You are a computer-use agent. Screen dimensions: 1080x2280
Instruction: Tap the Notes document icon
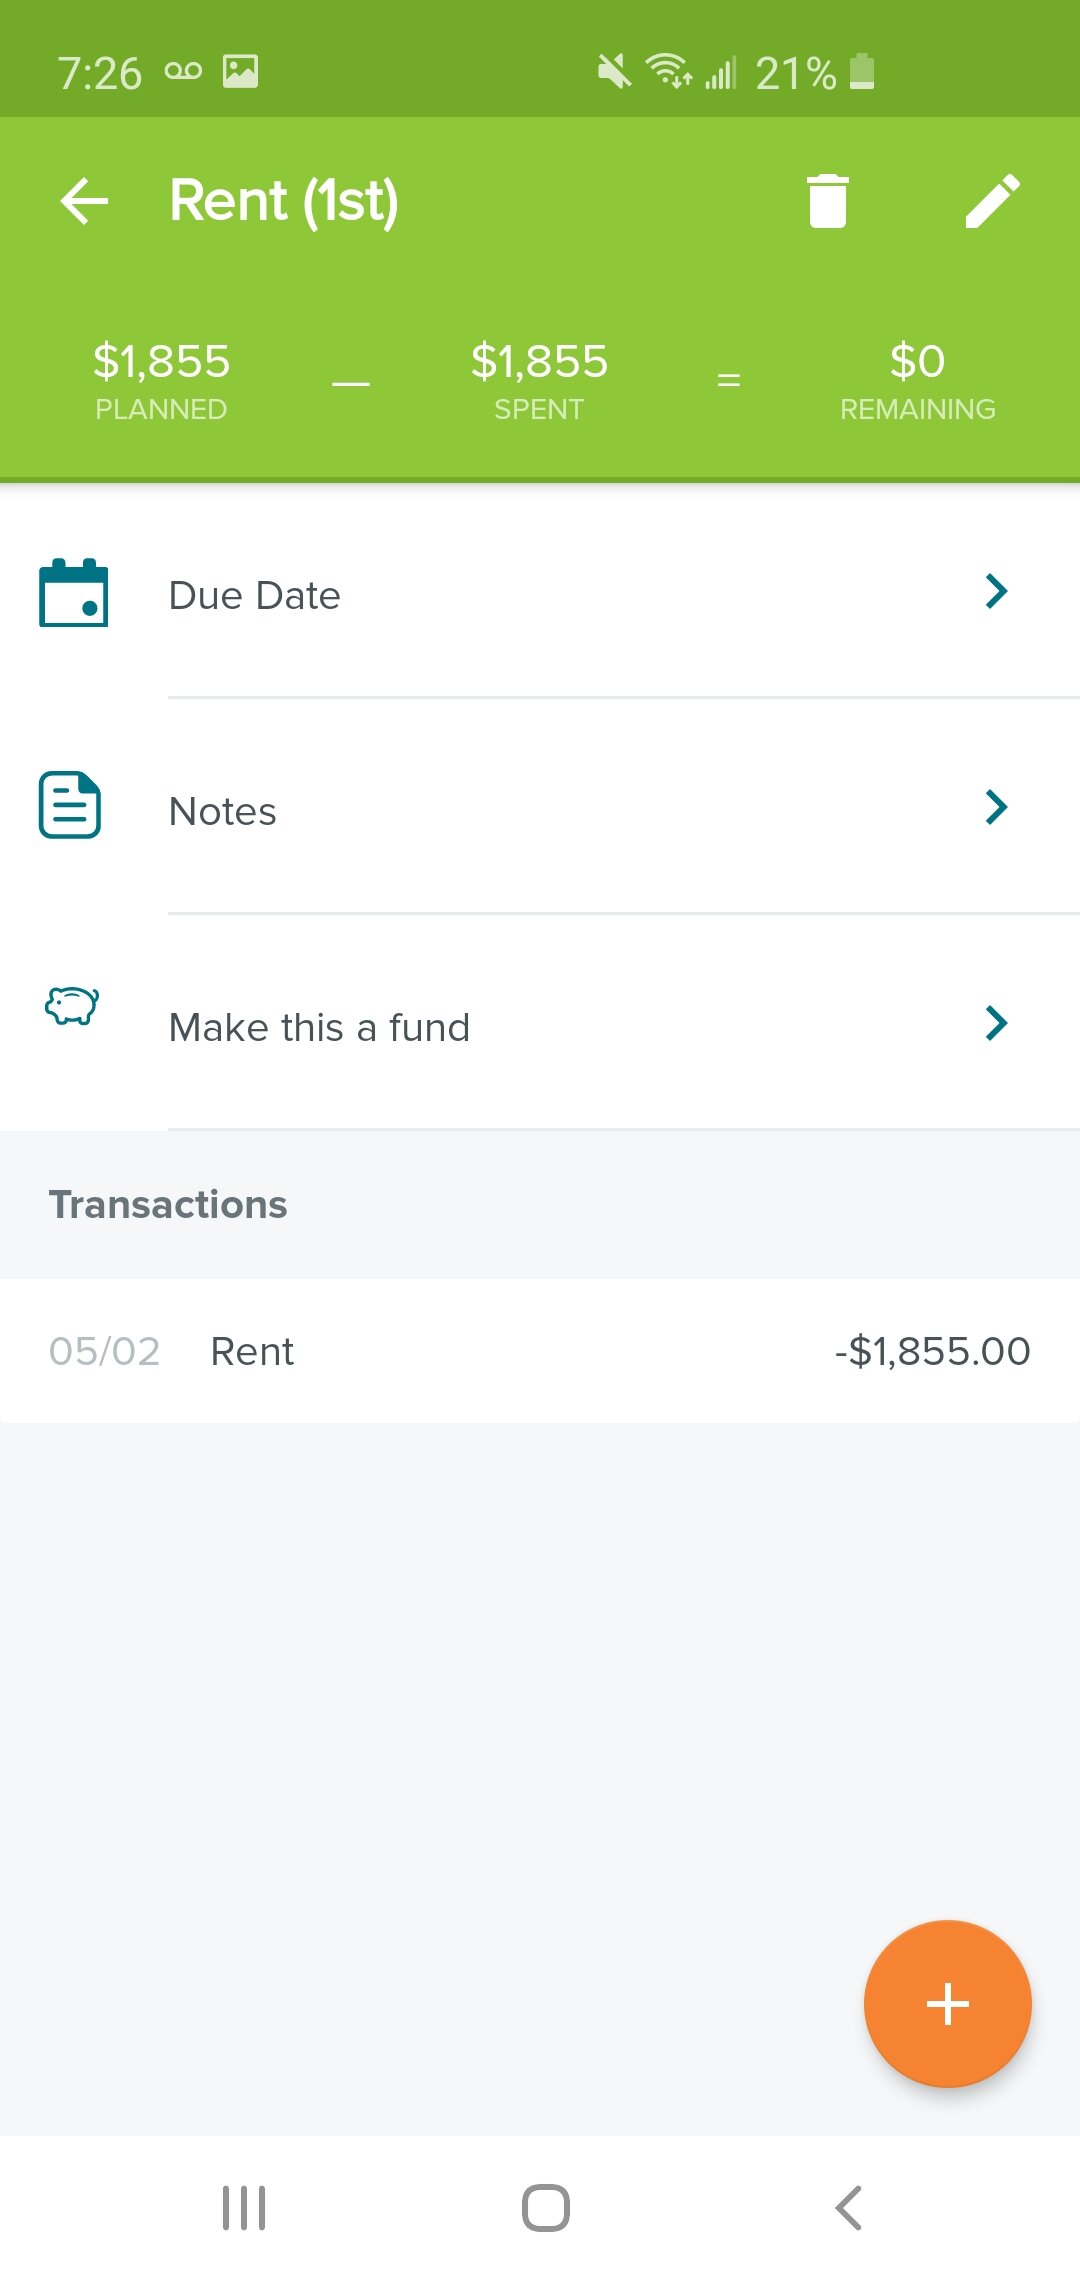click(70, 805)
